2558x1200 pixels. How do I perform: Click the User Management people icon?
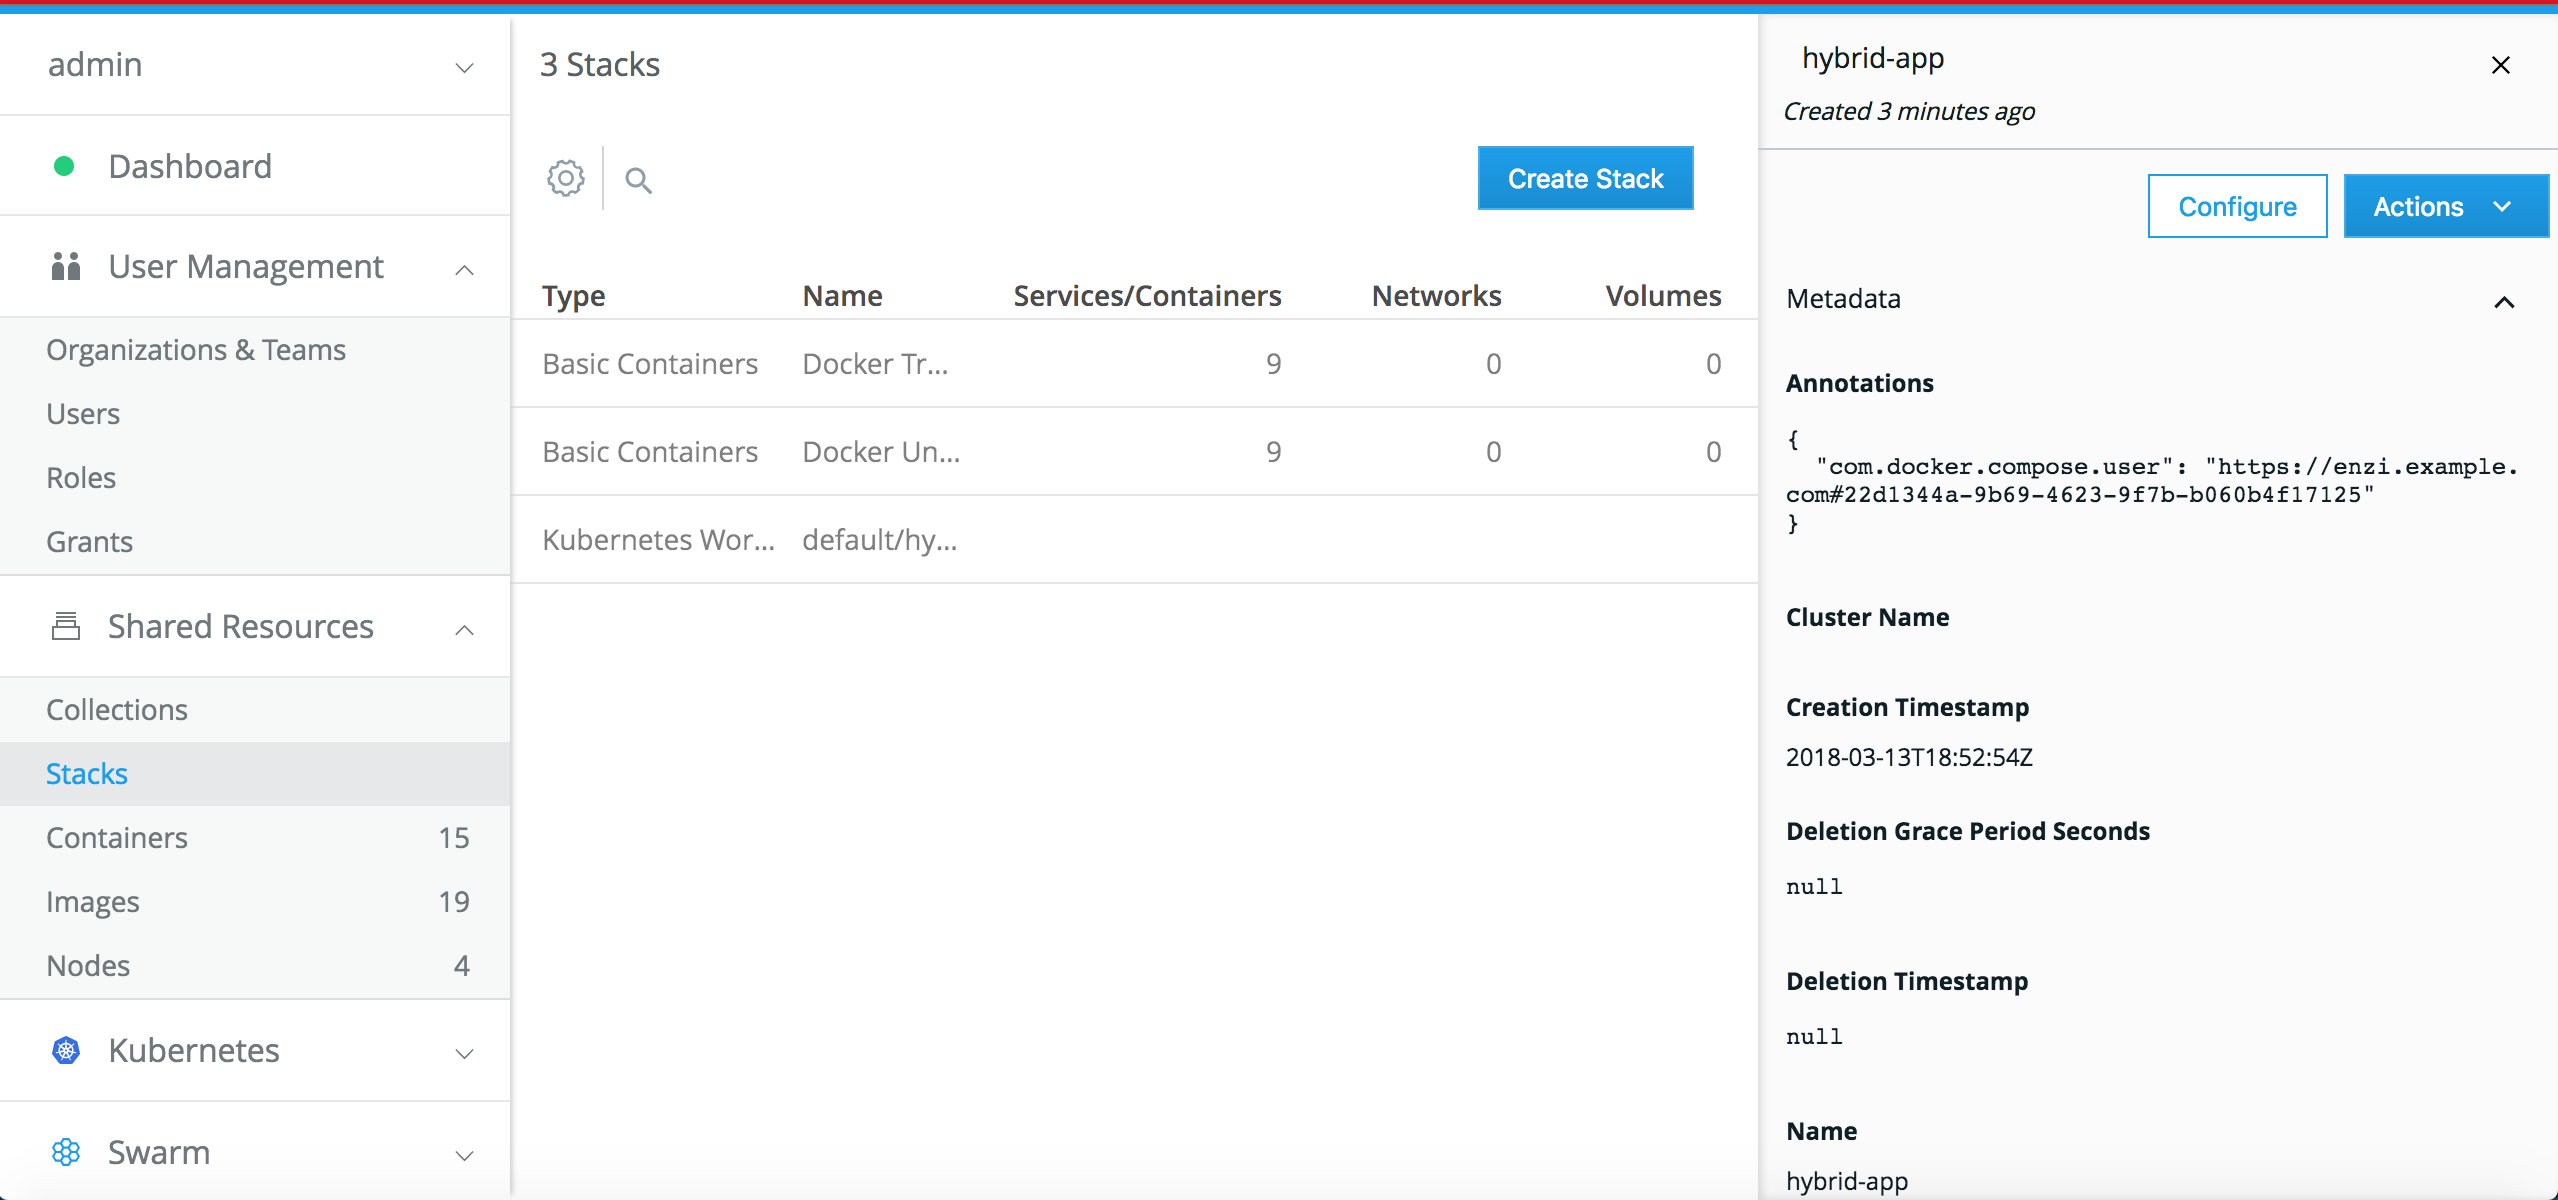pos(66,267)
